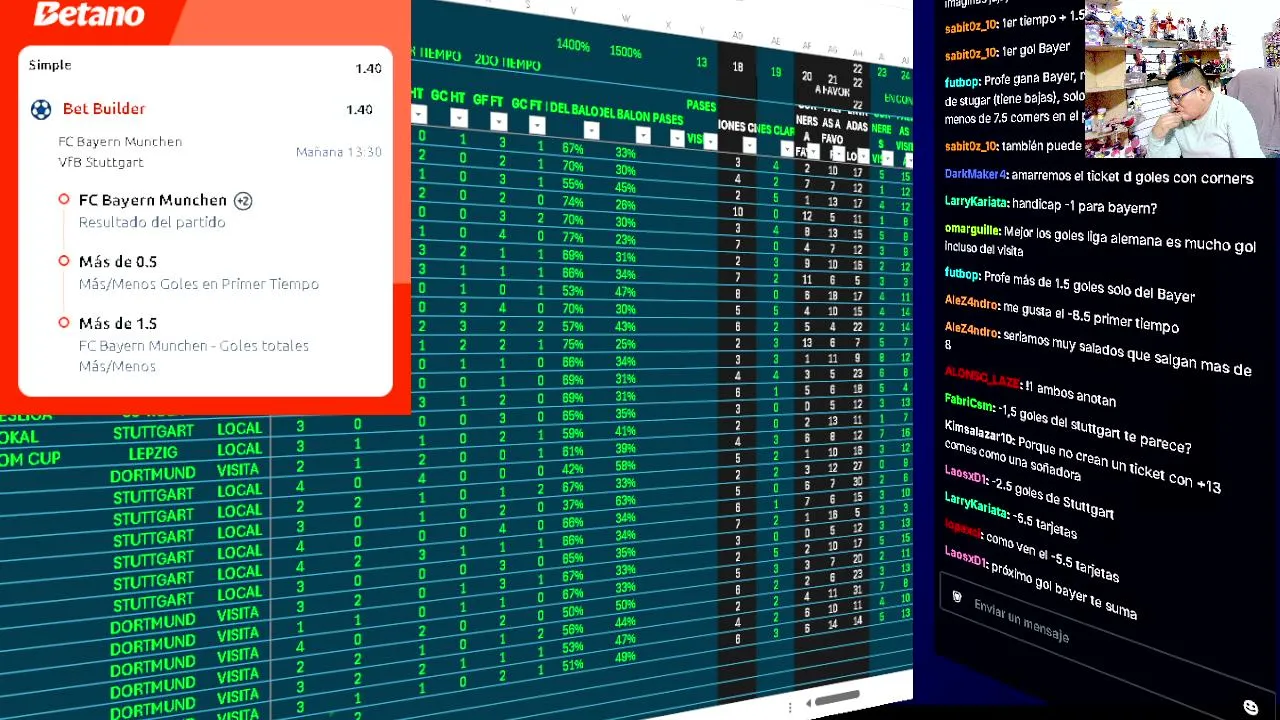1280x720 pixels.
Task: Open the second DEL BALON column filter dropdown
Action: point(643,136)
